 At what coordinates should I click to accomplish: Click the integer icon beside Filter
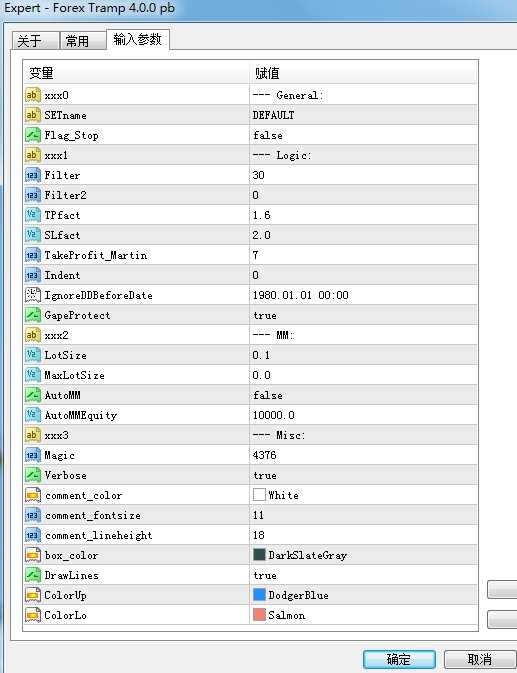(33, 175)
